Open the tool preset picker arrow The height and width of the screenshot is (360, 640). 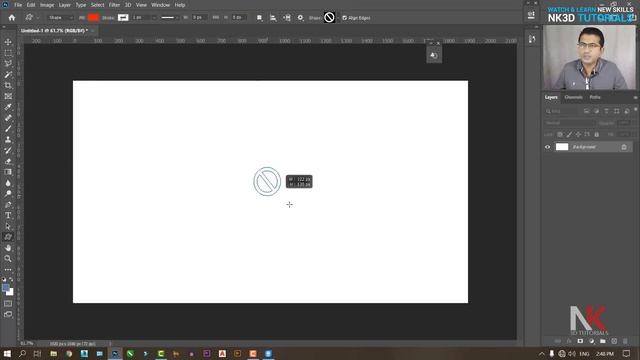pos(38,18)
